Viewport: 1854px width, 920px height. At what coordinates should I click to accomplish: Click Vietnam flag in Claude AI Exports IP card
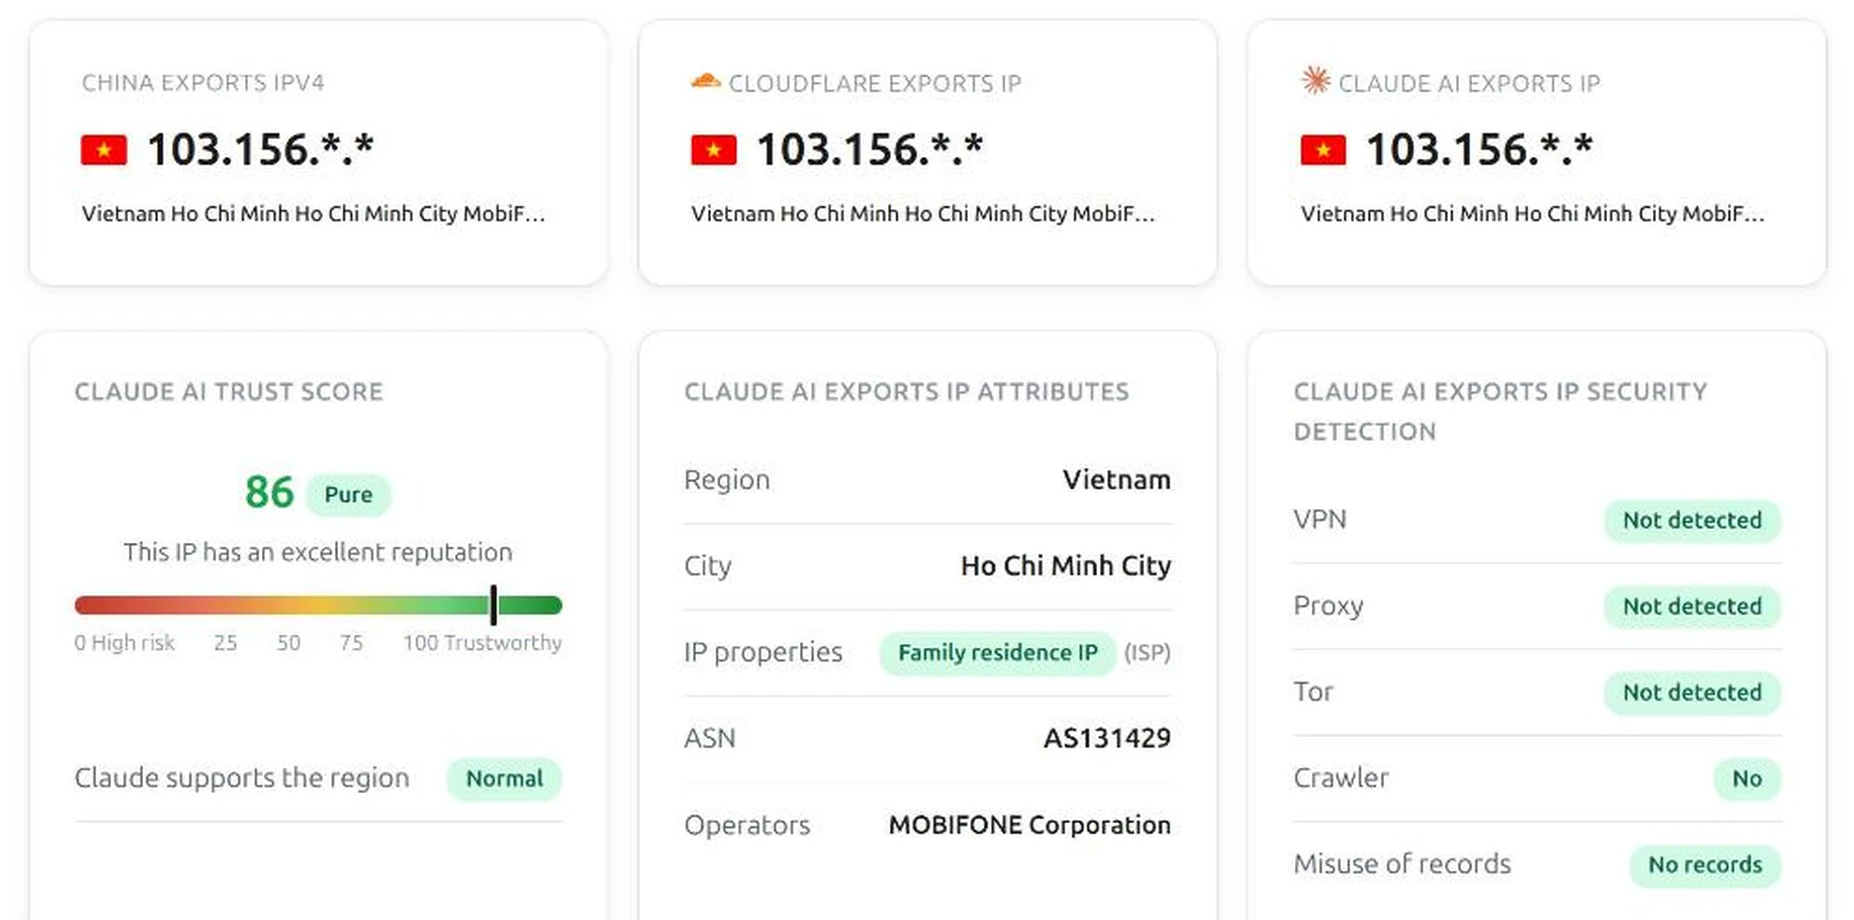tap(1323, 150)
